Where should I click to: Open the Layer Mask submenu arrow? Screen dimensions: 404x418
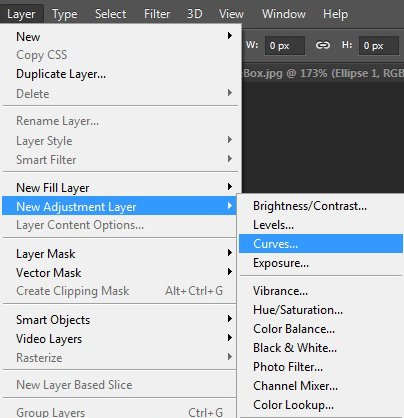pos(230,253)
